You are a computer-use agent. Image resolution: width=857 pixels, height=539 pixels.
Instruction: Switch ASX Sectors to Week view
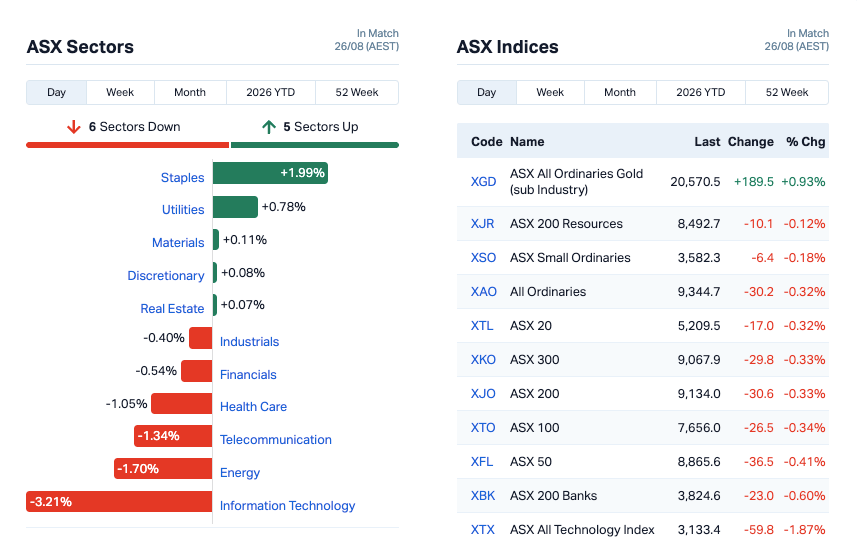(x=120, y=92)
